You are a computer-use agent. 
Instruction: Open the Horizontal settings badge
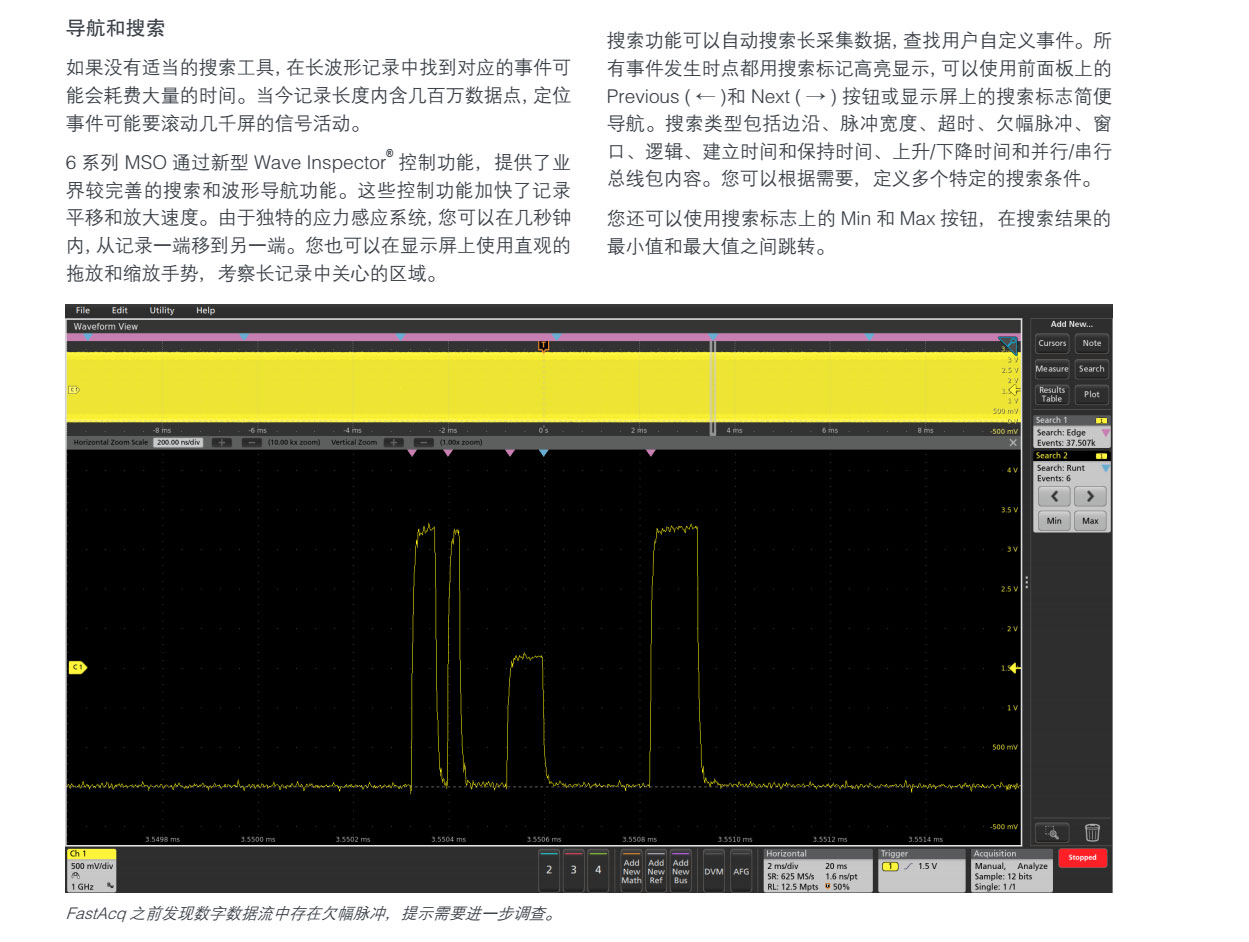815,871
